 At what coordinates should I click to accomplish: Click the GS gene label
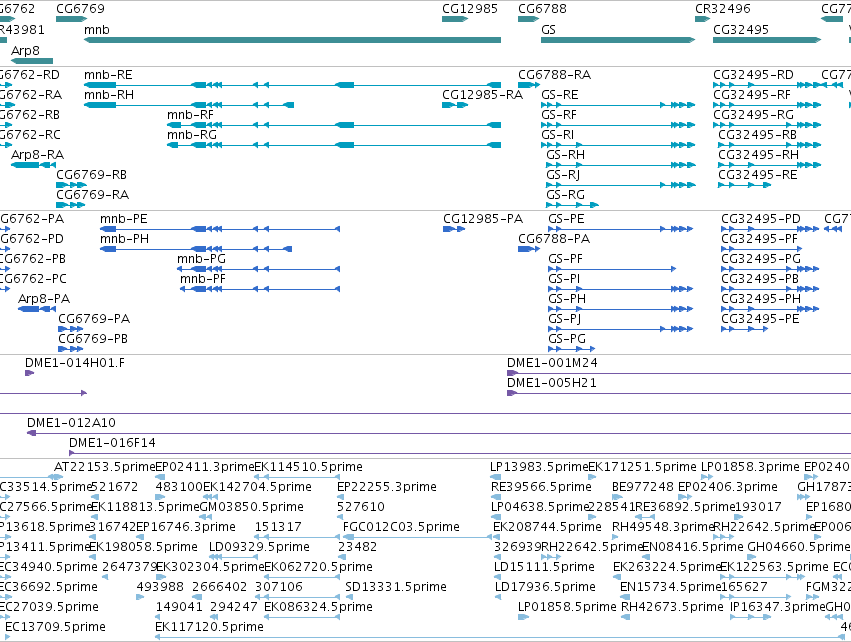tap(548, 30)
